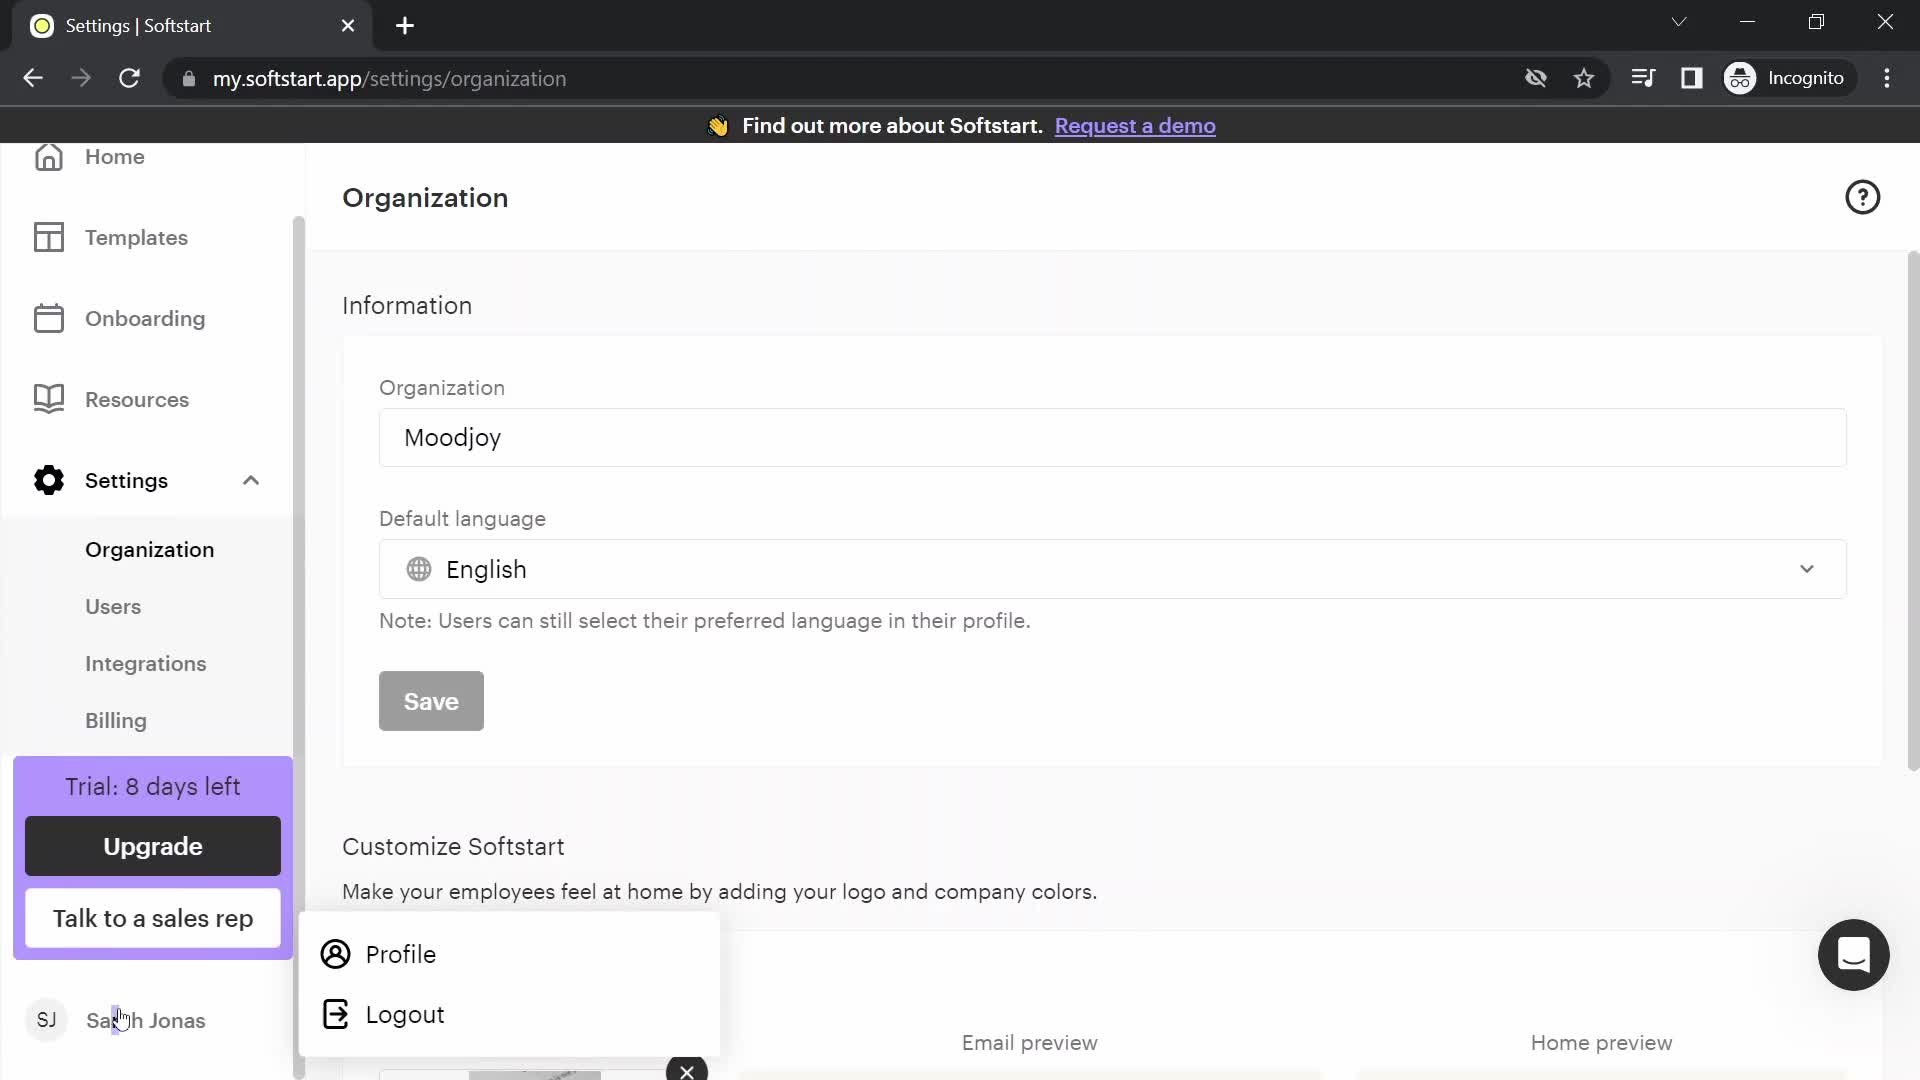Click the Profile menu icon

(x=335, y=955)
